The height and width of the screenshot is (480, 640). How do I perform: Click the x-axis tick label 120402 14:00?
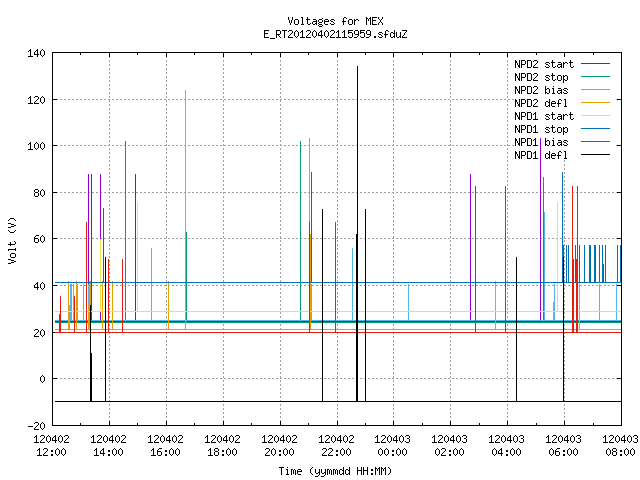(x=109, y=446)
